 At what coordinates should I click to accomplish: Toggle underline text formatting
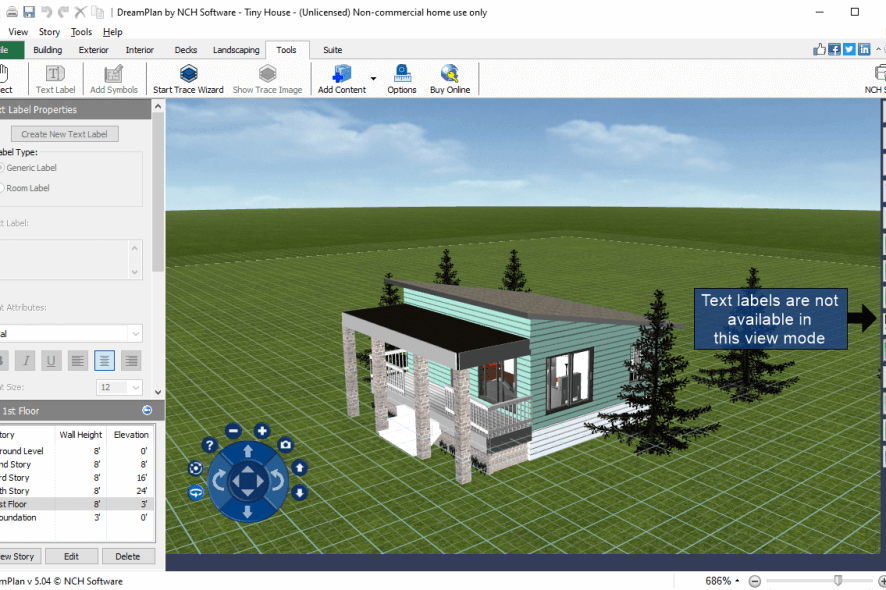click(x=51, y=361)
